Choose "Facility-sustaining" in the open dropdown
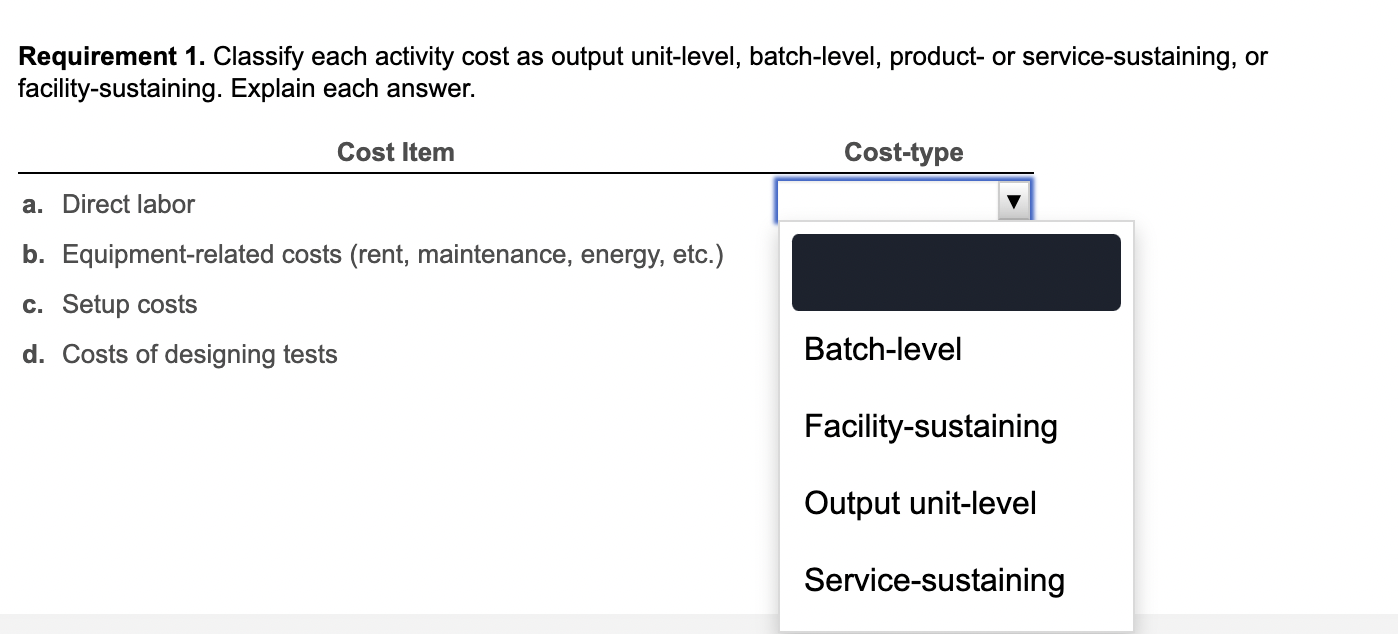 (x=929, y=426)
